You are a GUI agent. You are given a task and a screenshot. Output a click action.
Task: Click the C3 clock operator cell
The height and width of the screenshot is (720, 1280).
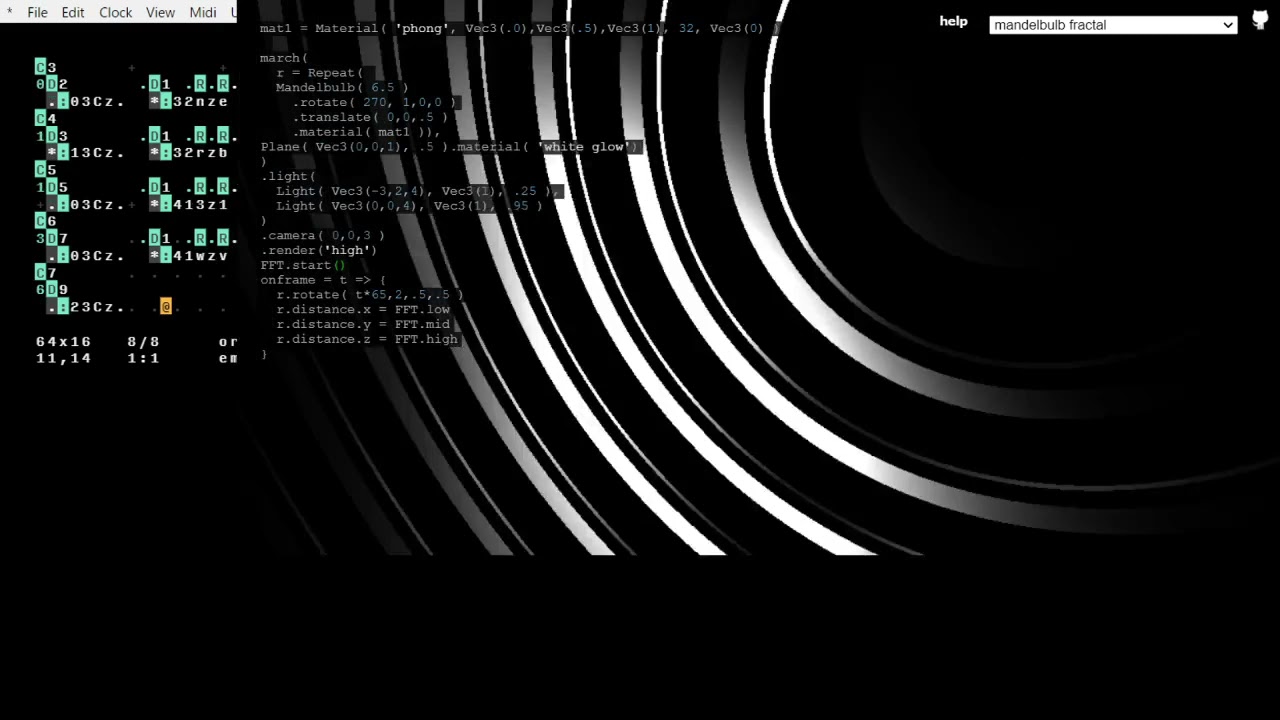click(46, 67)
